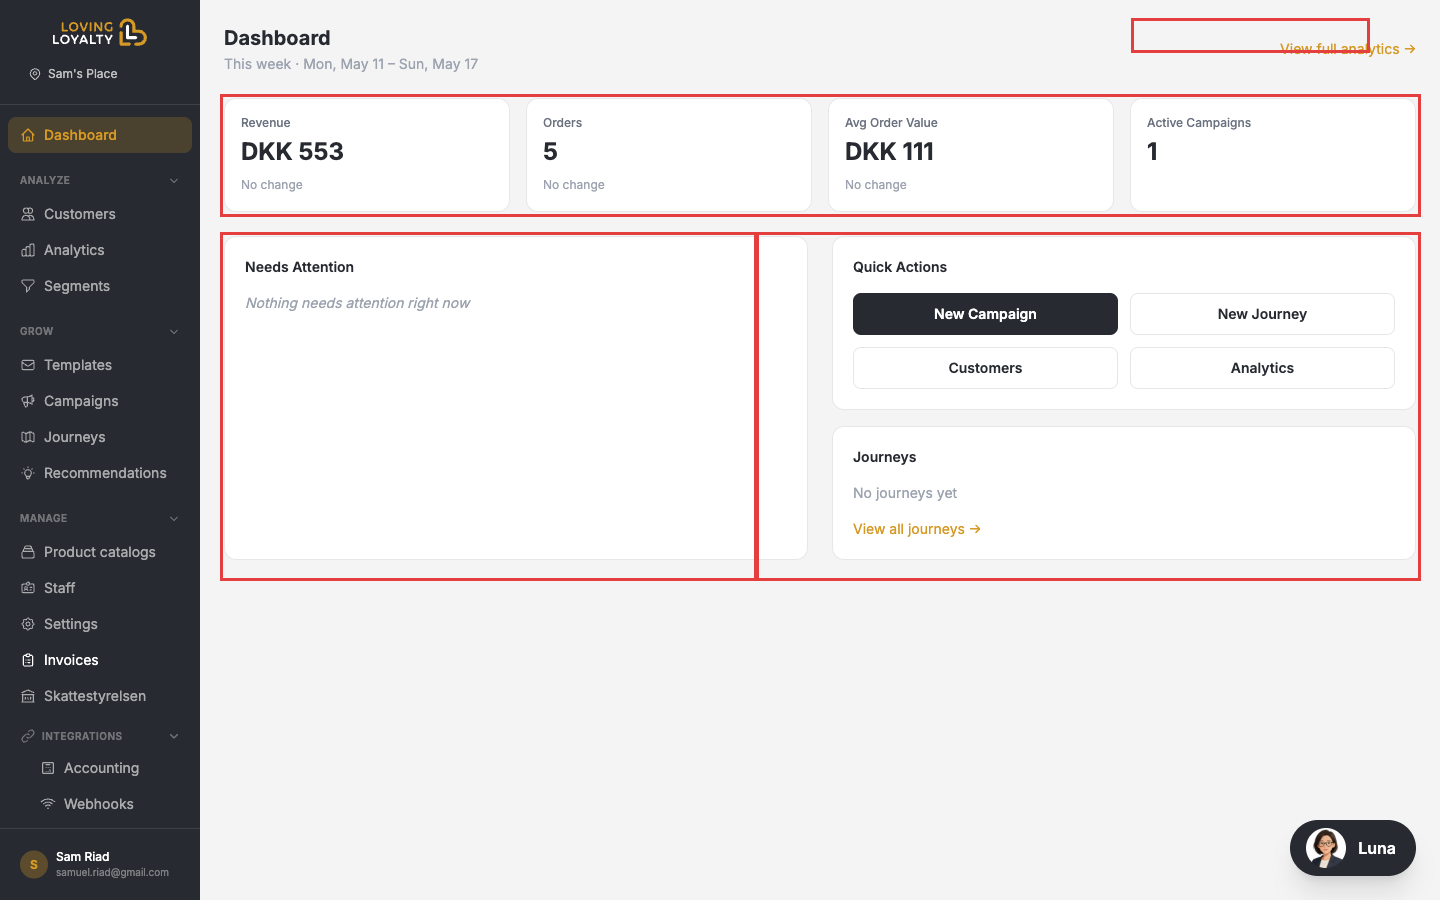Click the Invoices clipboard icon
Viewport: 1440px width, 900px height.
28,660
